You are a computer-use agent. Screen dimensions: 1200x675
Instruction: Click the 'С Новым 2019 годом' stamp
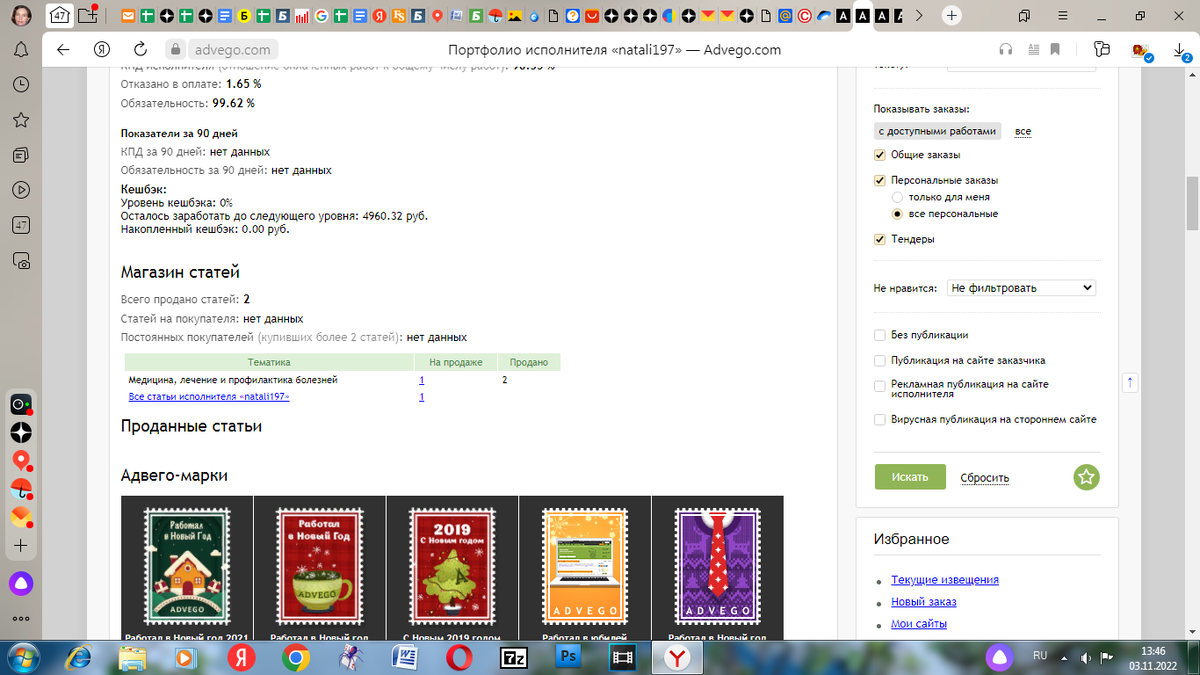(452, 567)
